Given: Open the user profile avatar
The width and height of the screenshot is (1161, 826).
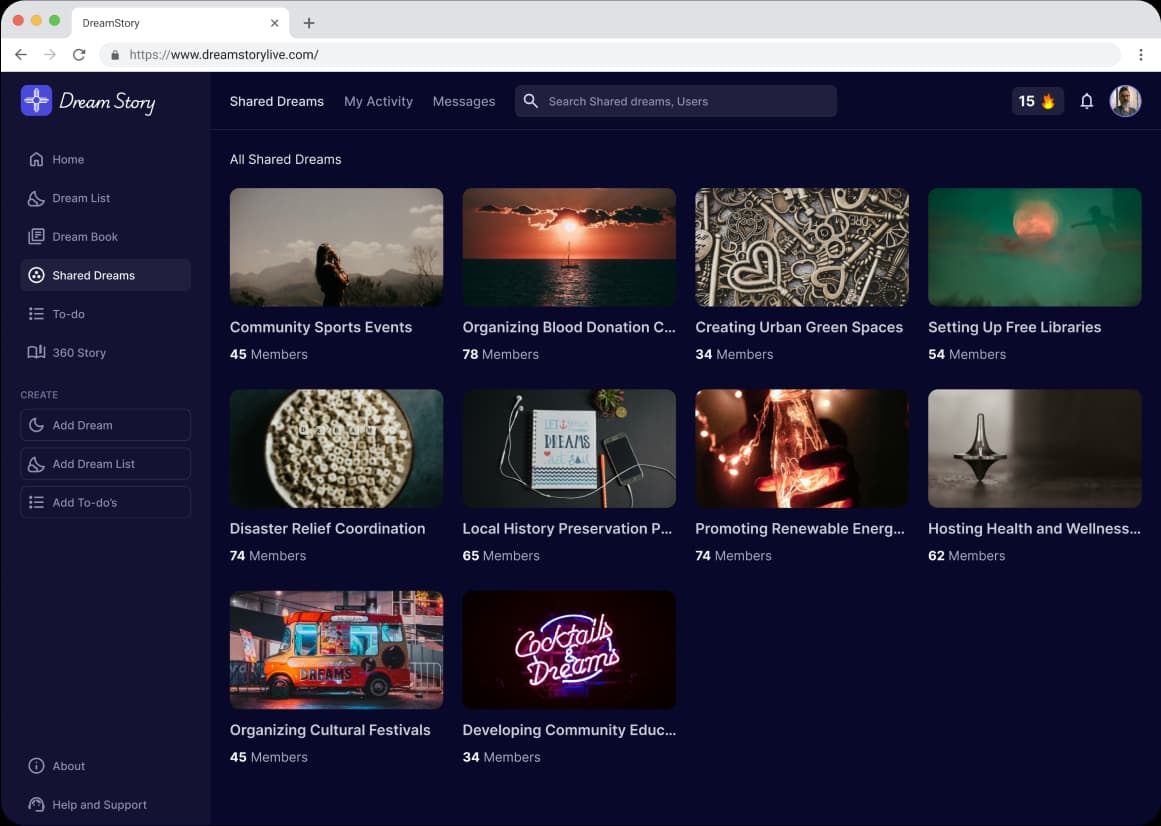Looking at the screenshot, I should coord(1125,101).
